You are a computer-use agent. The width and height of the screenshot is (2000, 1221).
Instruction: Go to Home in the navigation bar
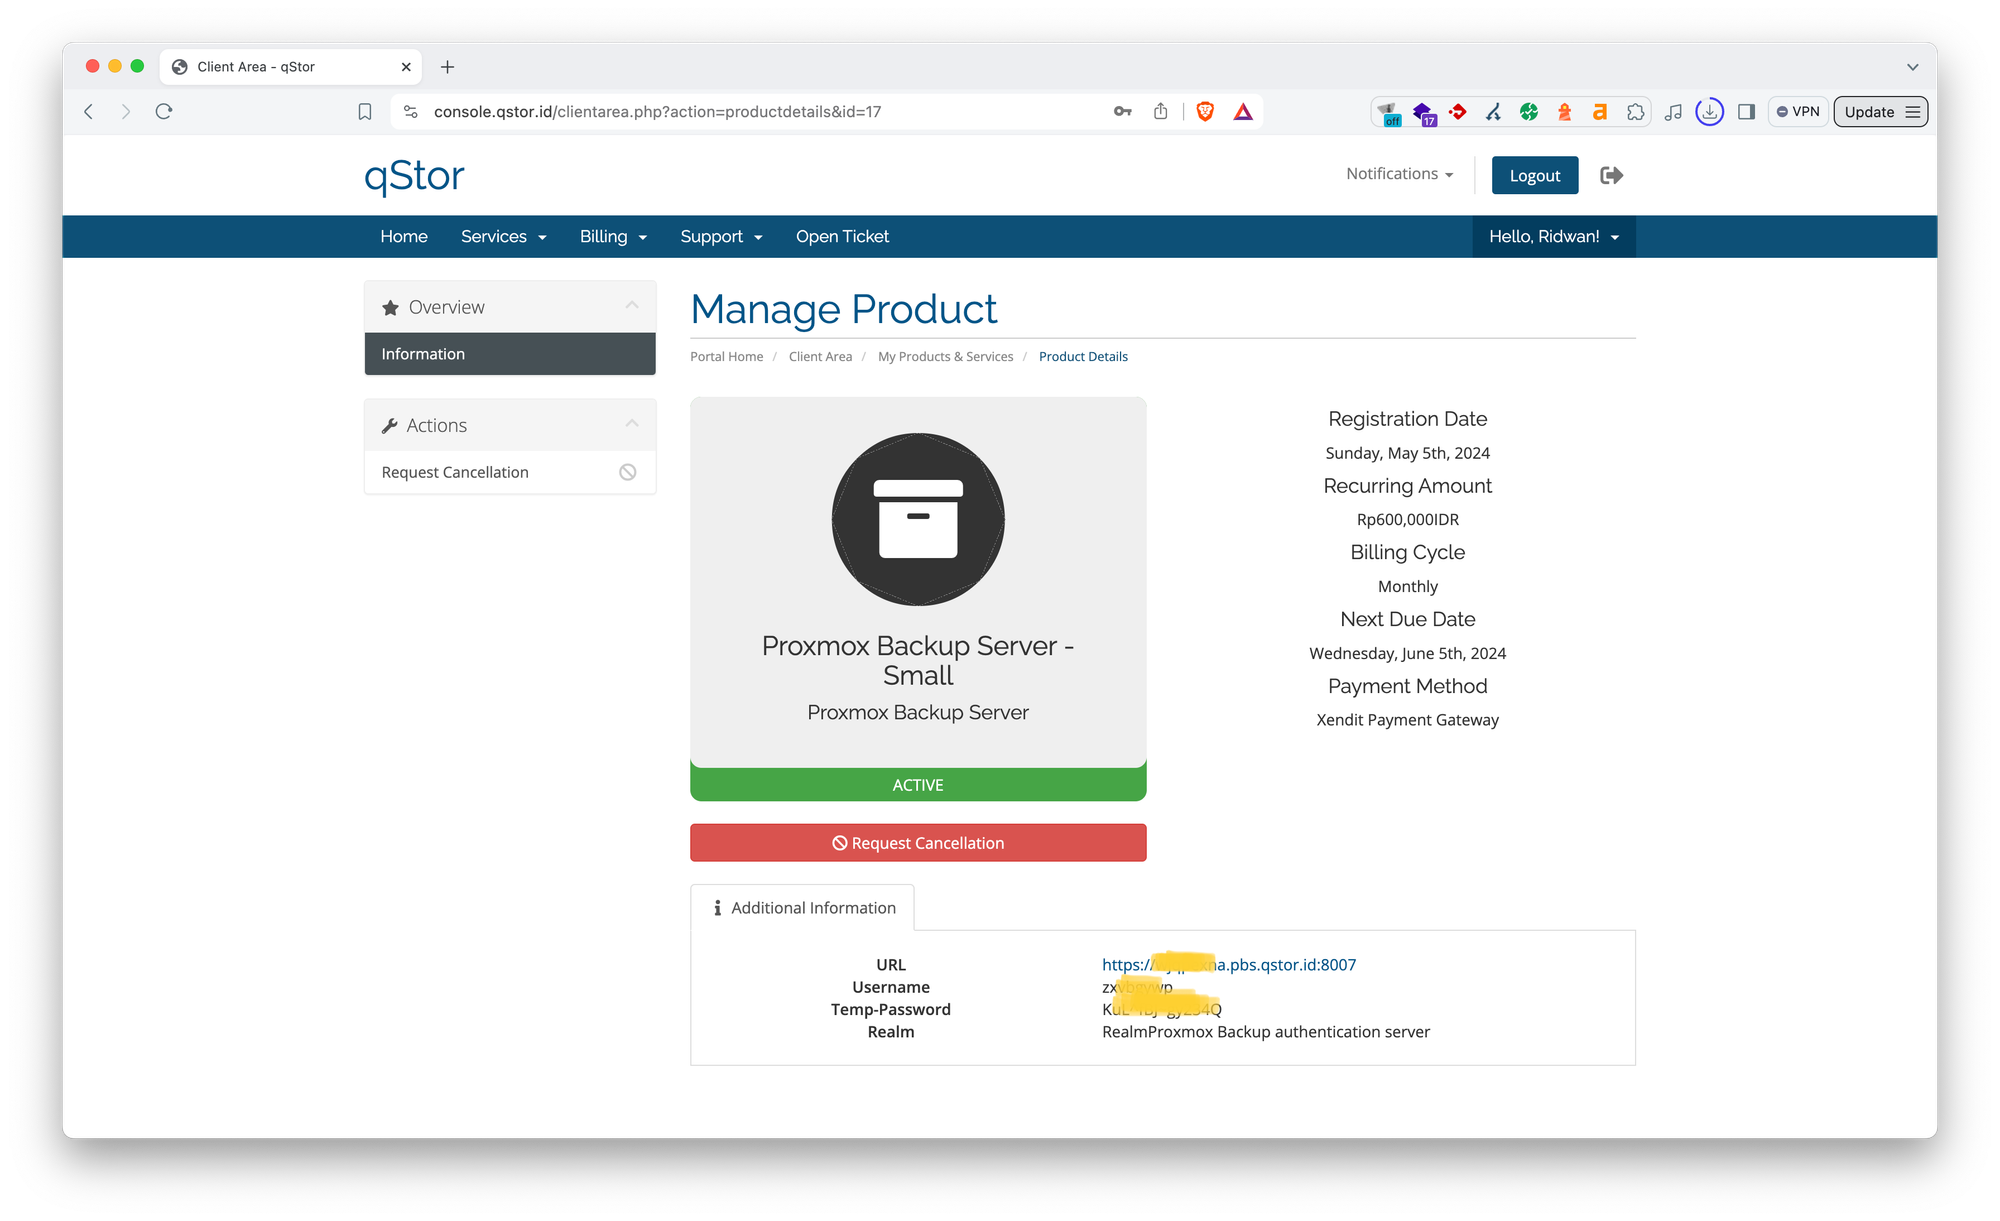[x=404, y=236]
